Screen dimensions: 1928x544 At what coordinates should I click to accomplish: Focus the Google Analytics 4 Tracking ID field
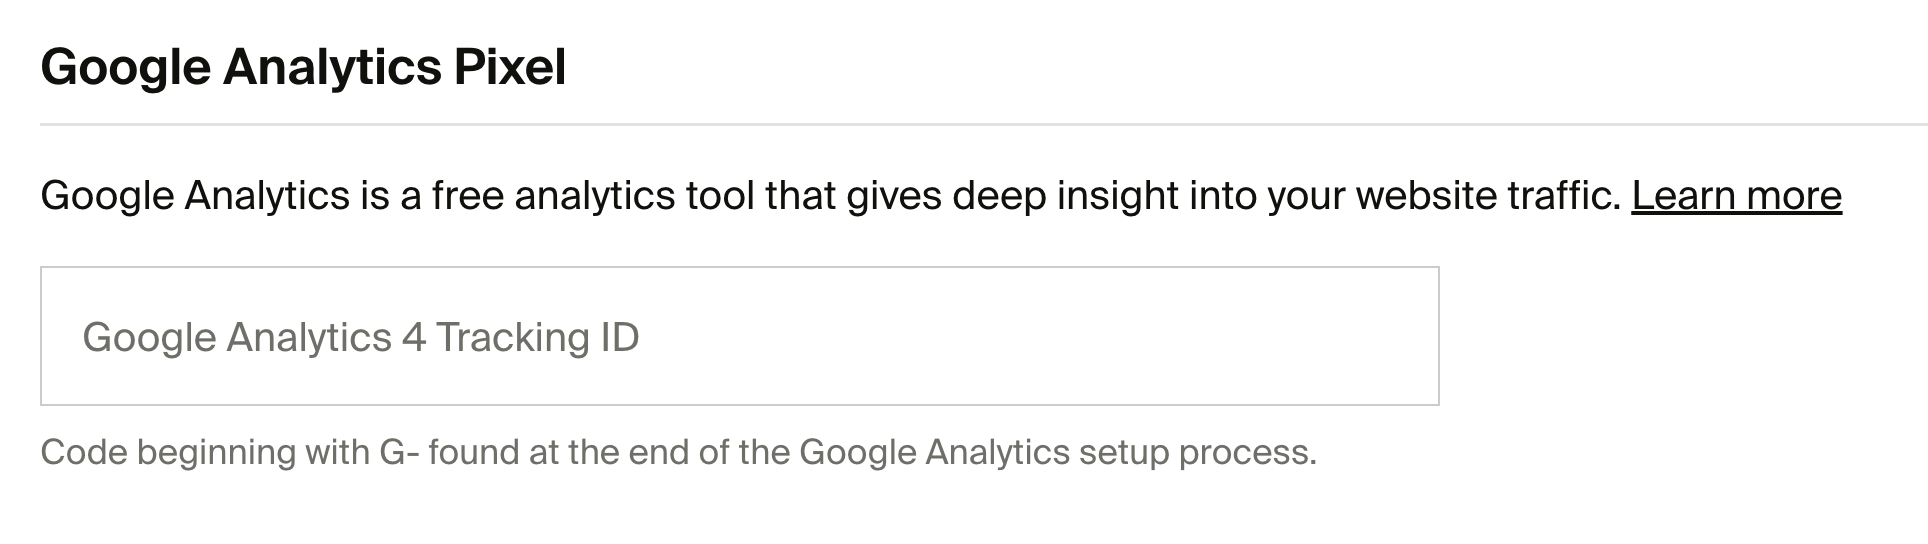pyautogui.click(x=739, y=336)
